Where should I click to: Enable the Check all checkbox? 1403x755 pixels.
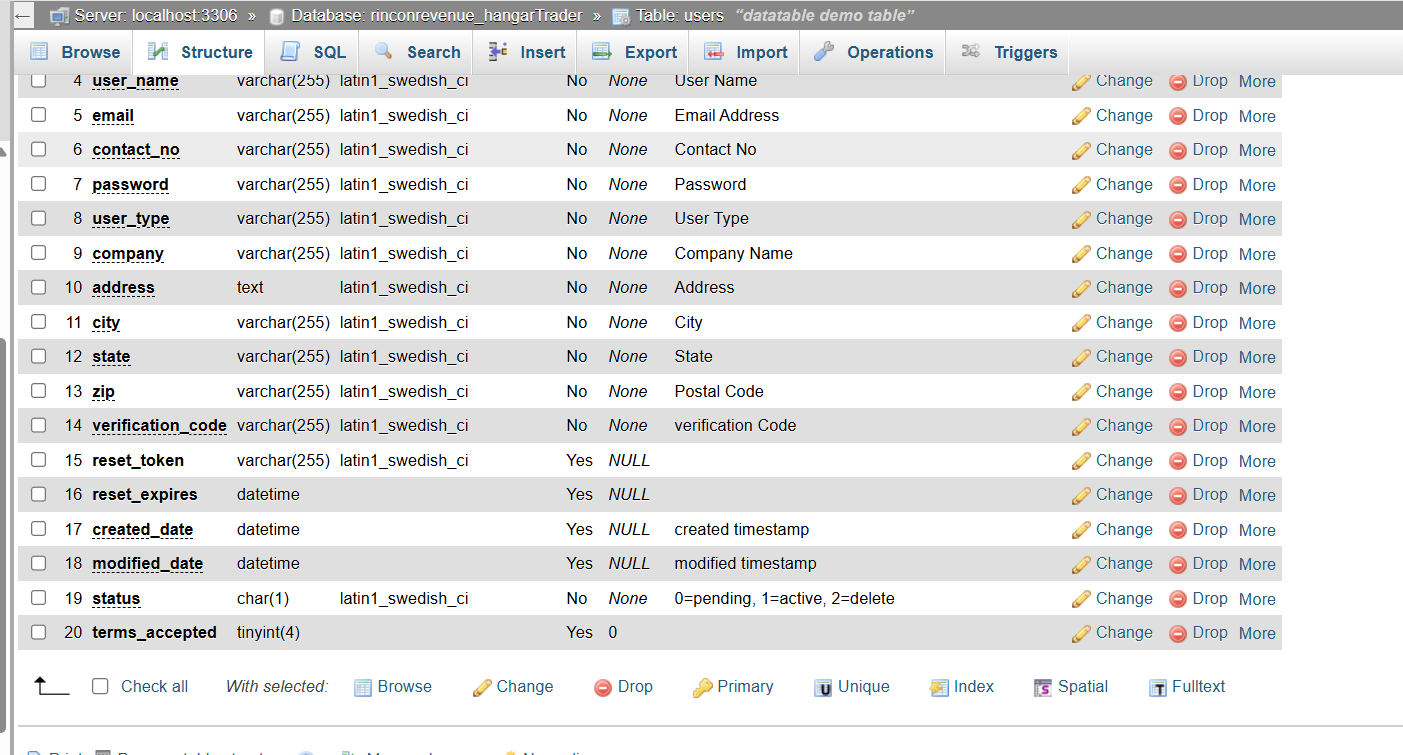(100, 686)
